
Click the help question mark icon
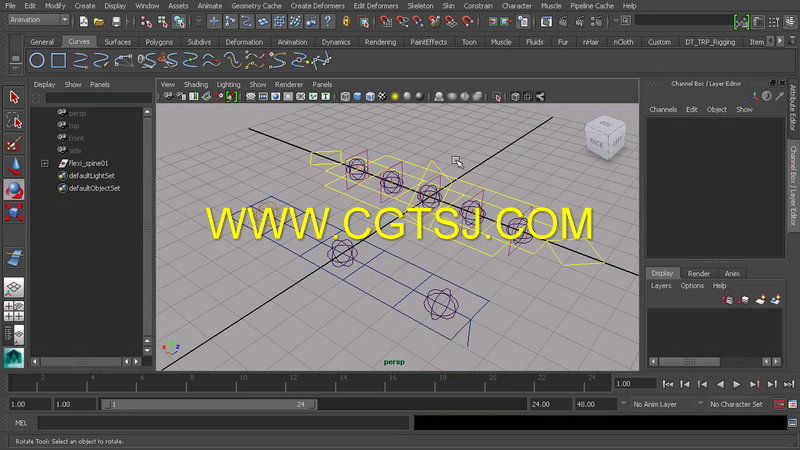tap(328, 21)
